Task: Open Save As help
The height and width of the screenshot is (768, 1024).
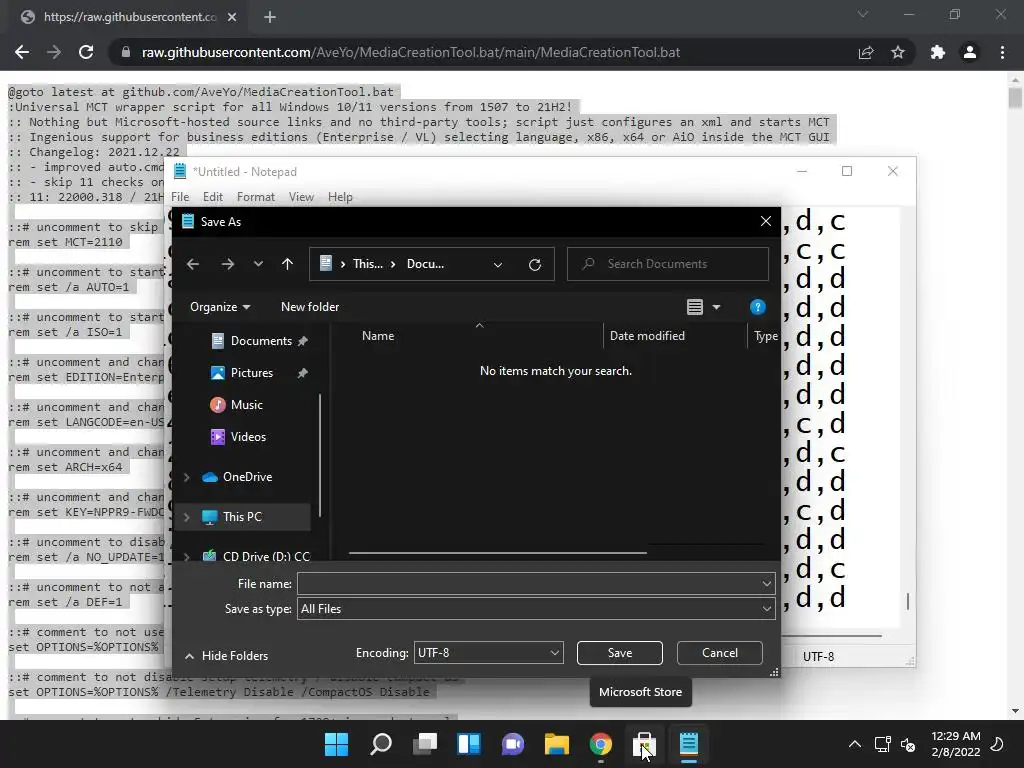Action: point(758,307)
